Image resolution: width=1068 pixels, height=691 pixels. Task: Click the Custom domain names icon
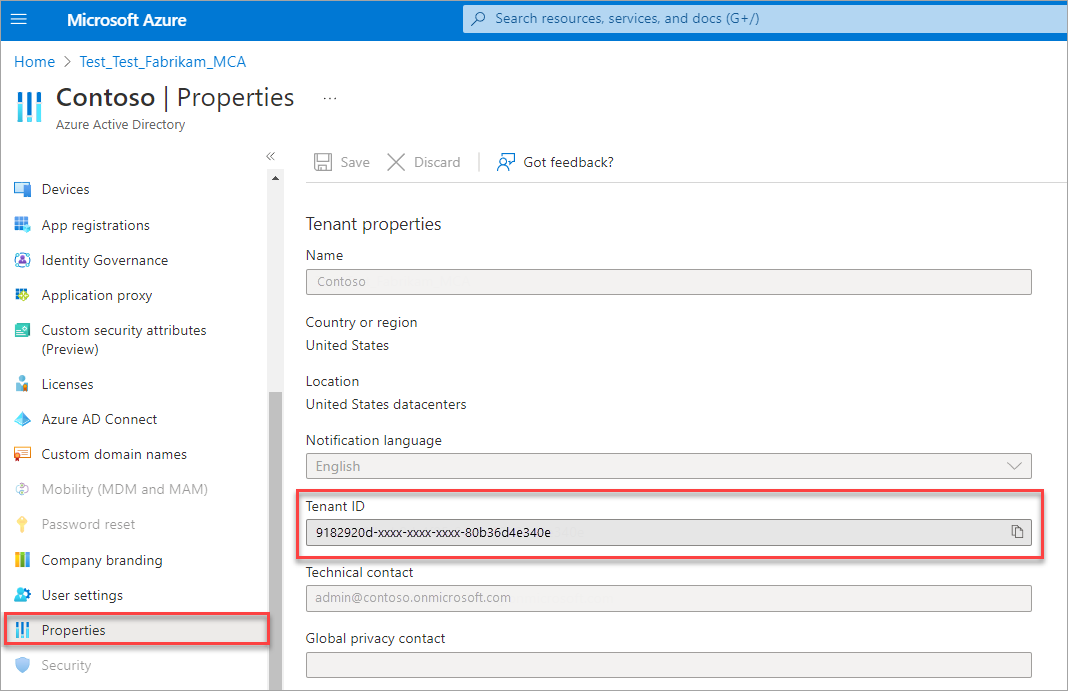pos(22,454)
